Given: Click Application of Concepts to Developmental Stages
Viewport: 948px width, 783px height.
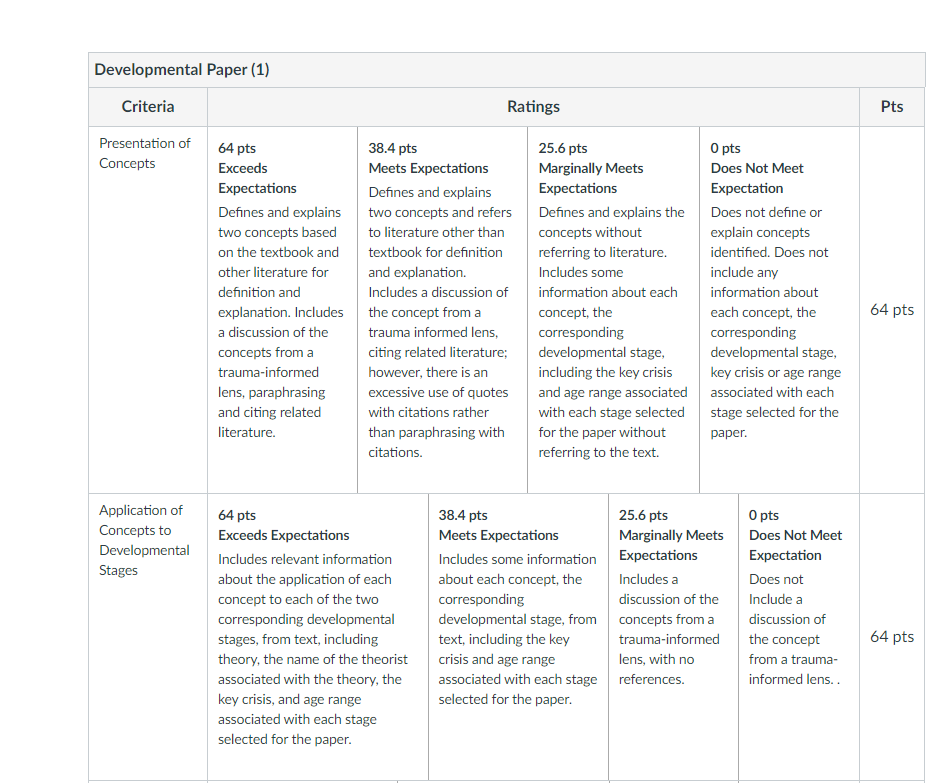Looking at the screenshot, I should 144,540.
